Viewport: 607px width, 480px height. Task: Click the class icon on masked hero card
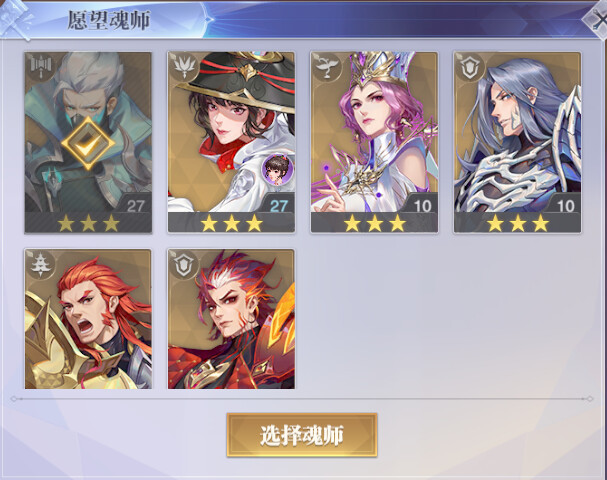40,67
